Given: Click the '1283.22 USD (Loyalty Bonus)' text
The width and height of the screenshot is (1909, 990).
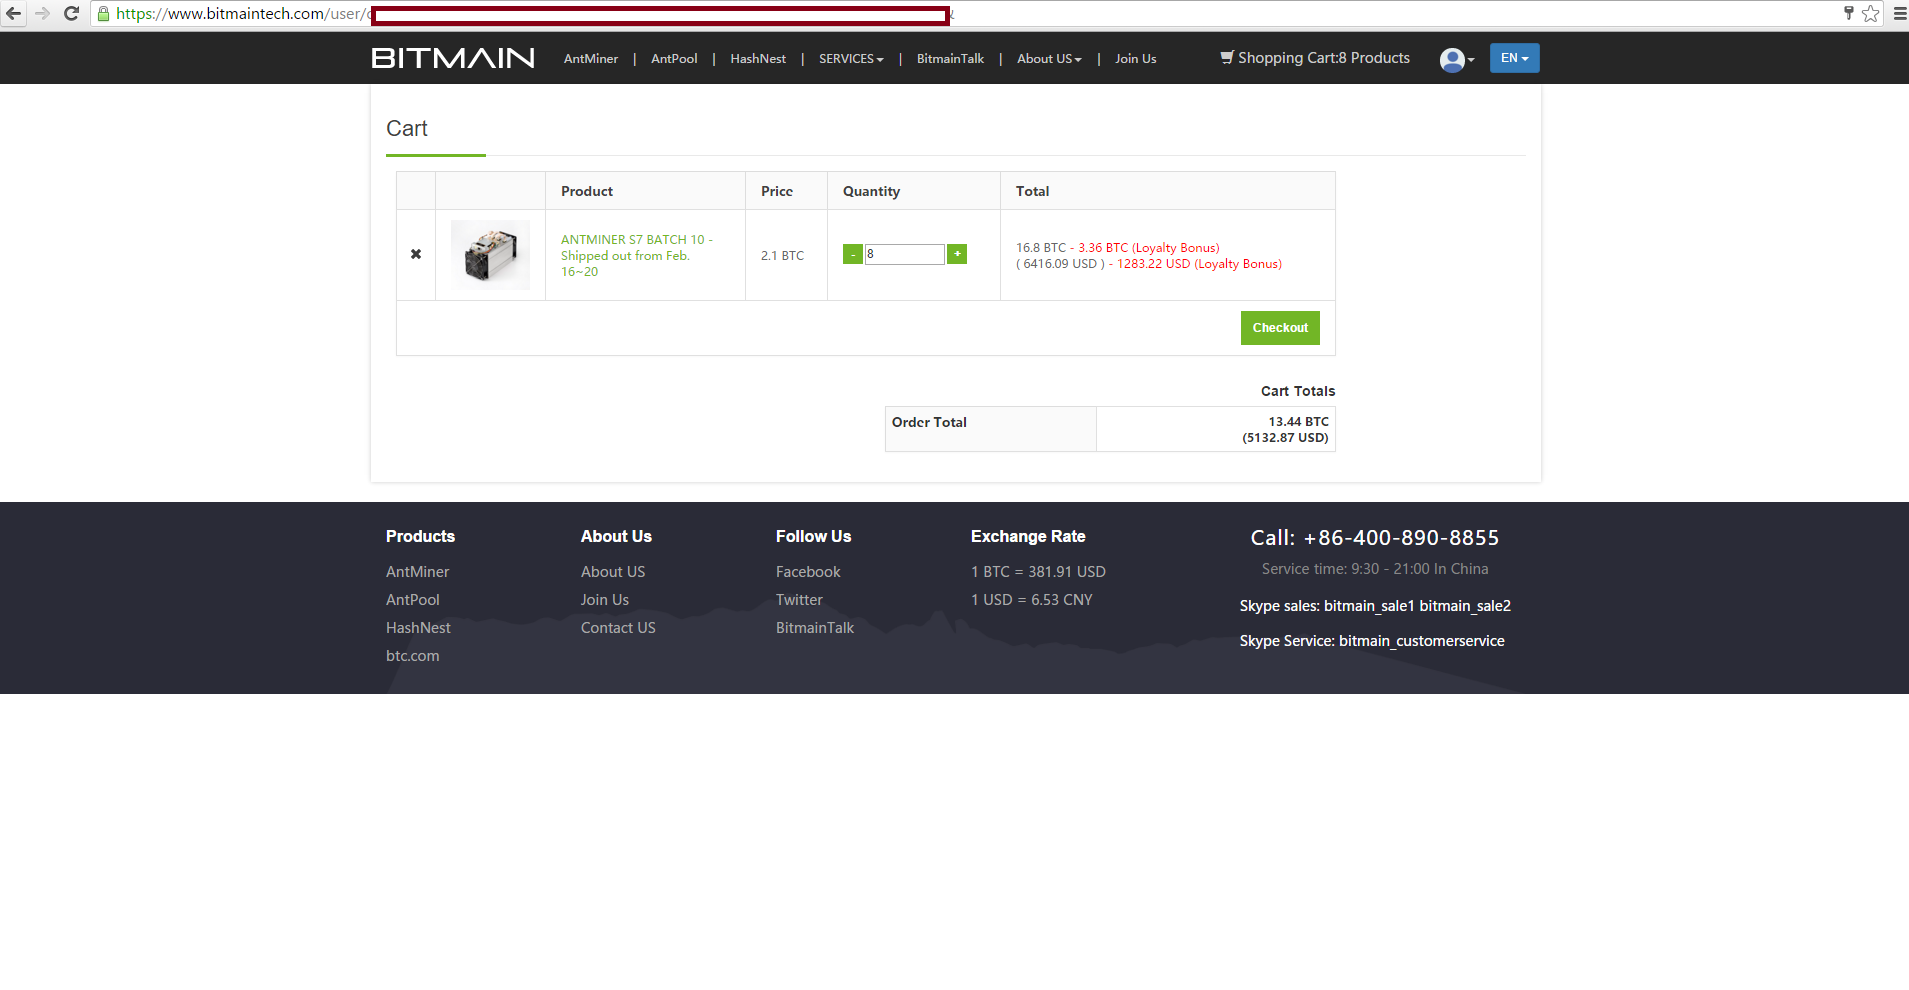Looking at the screenshot, I should point(1199,264).
